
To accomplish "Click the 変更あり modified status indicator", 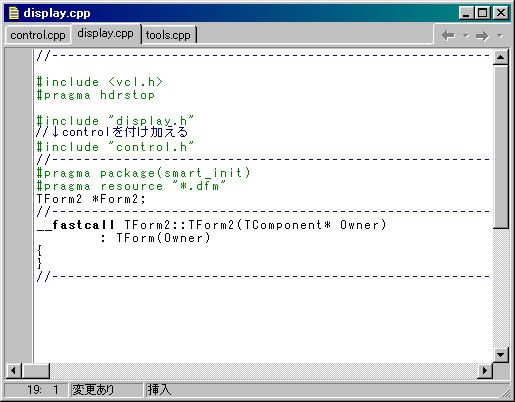I will pos(106,389).
